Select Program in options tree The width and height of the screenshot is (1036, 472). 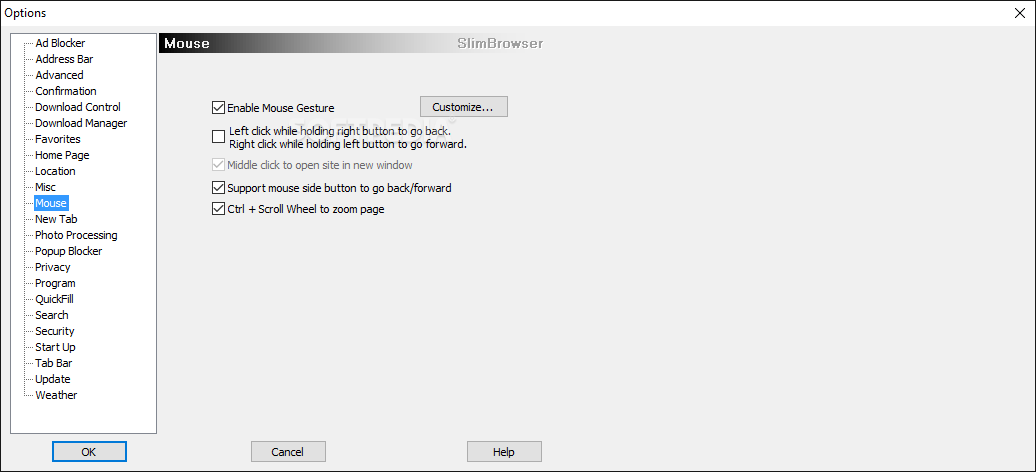tap(56, 283)
